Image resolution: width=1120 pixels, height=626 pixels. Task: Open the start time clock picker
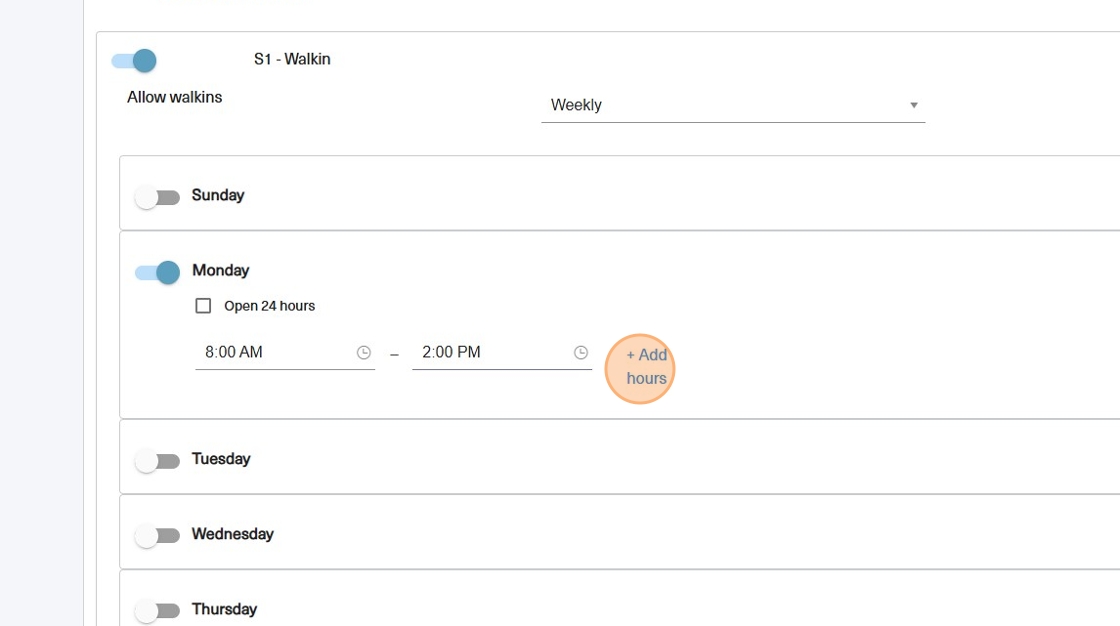click(364, 353)
